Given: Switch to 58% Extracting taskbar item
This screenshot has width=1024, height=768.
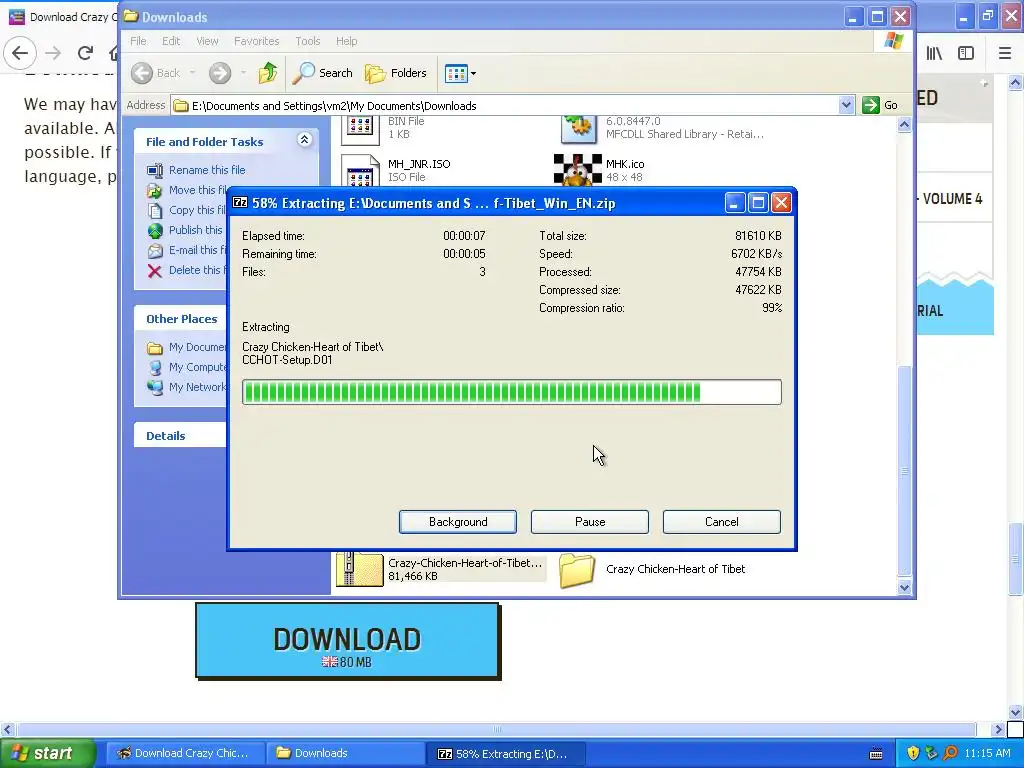Looking at the screenshot, I should coord(506,753).
